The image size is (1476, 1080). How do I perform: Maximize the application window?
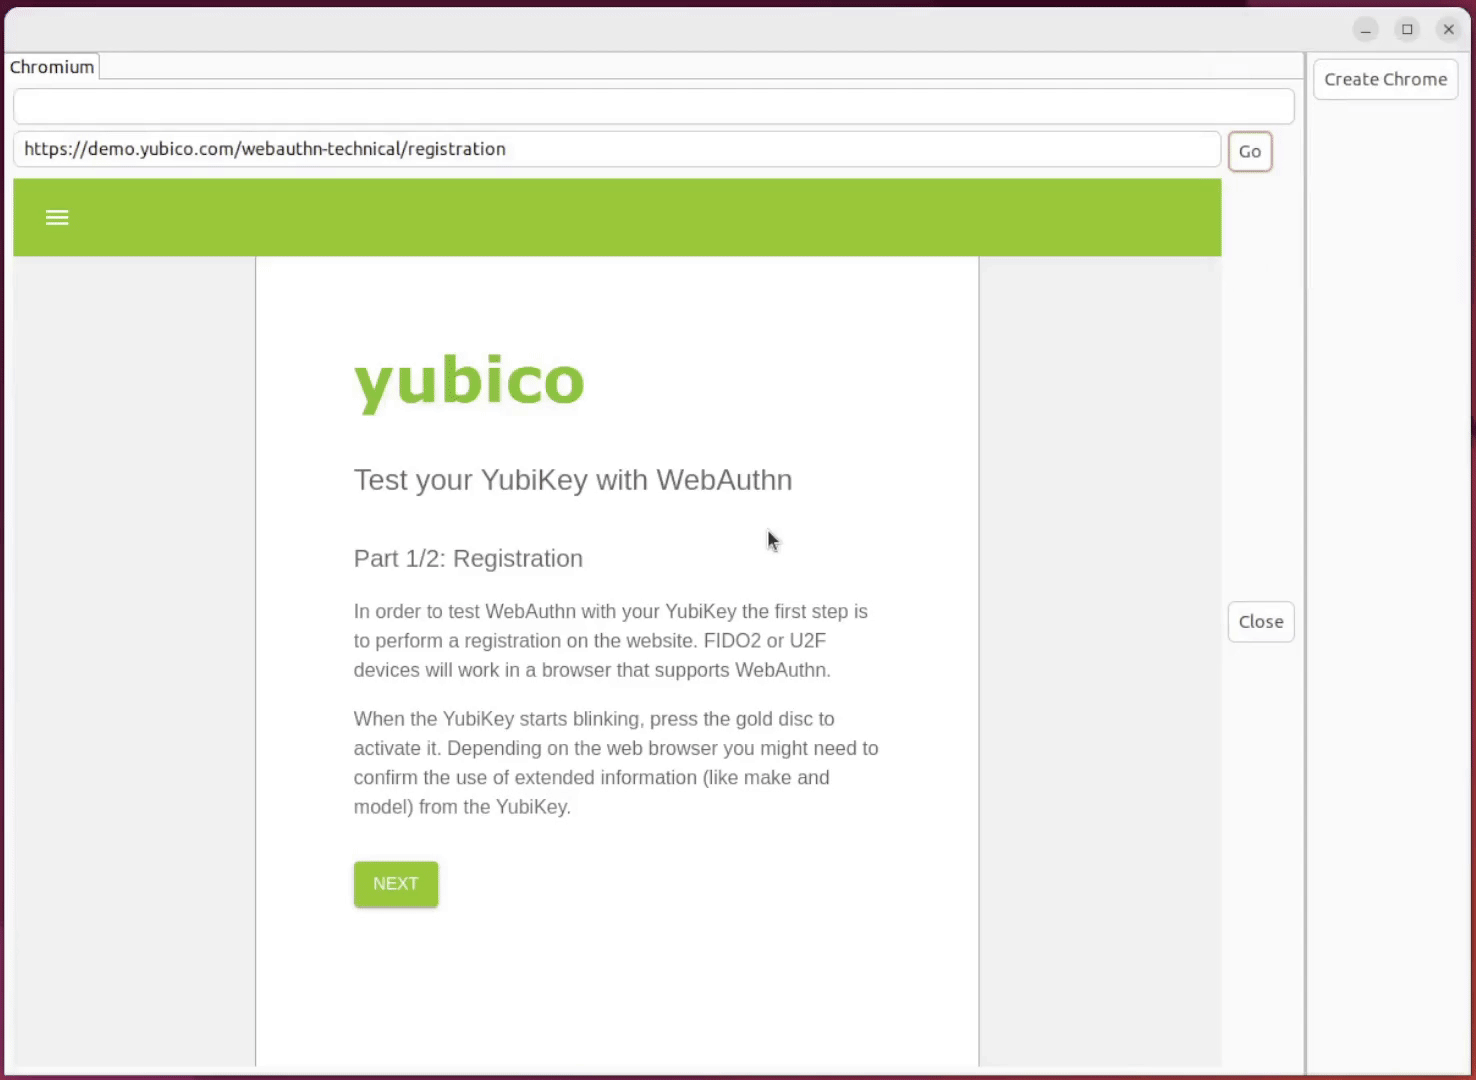pos(1407,29)
